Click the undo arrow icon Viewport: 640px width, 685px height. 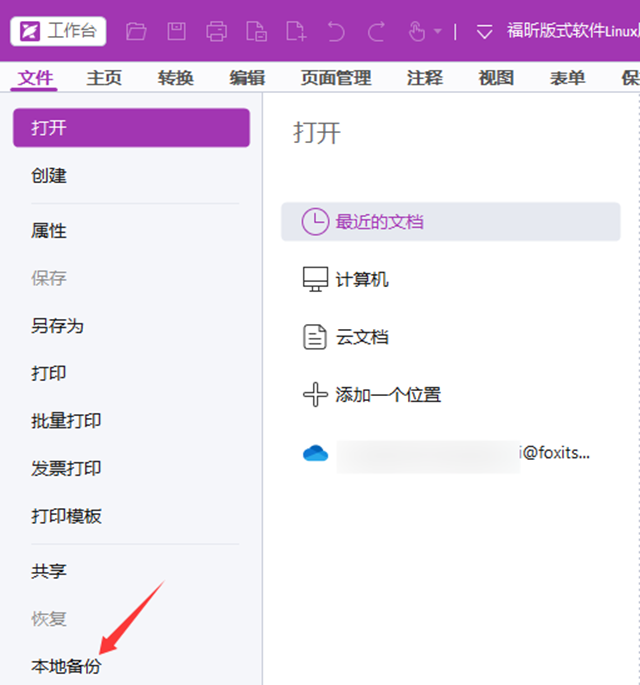pos(336,31)
